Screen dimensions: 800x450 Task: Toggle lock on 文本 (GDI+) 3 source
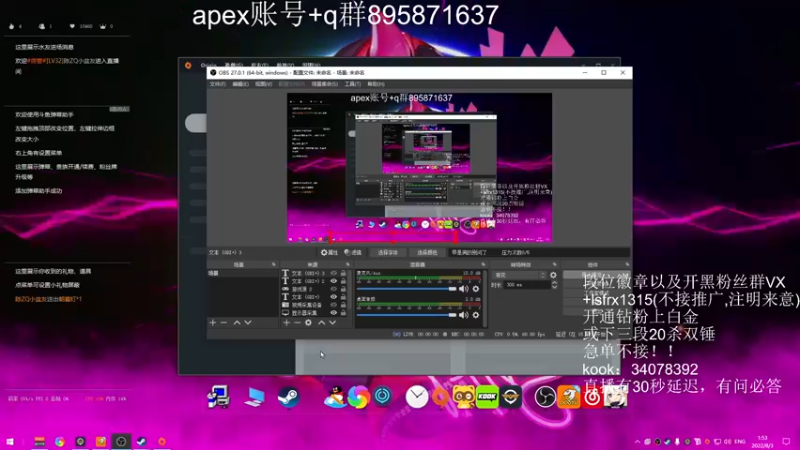click(343, 273)
